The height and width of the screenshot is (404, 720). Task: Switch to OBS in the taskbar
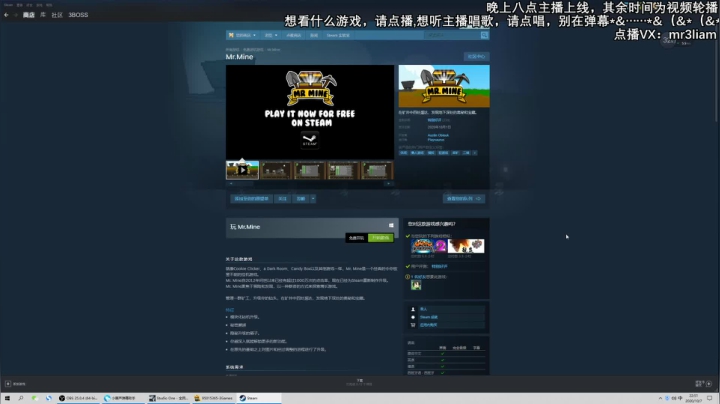point(78,398)
